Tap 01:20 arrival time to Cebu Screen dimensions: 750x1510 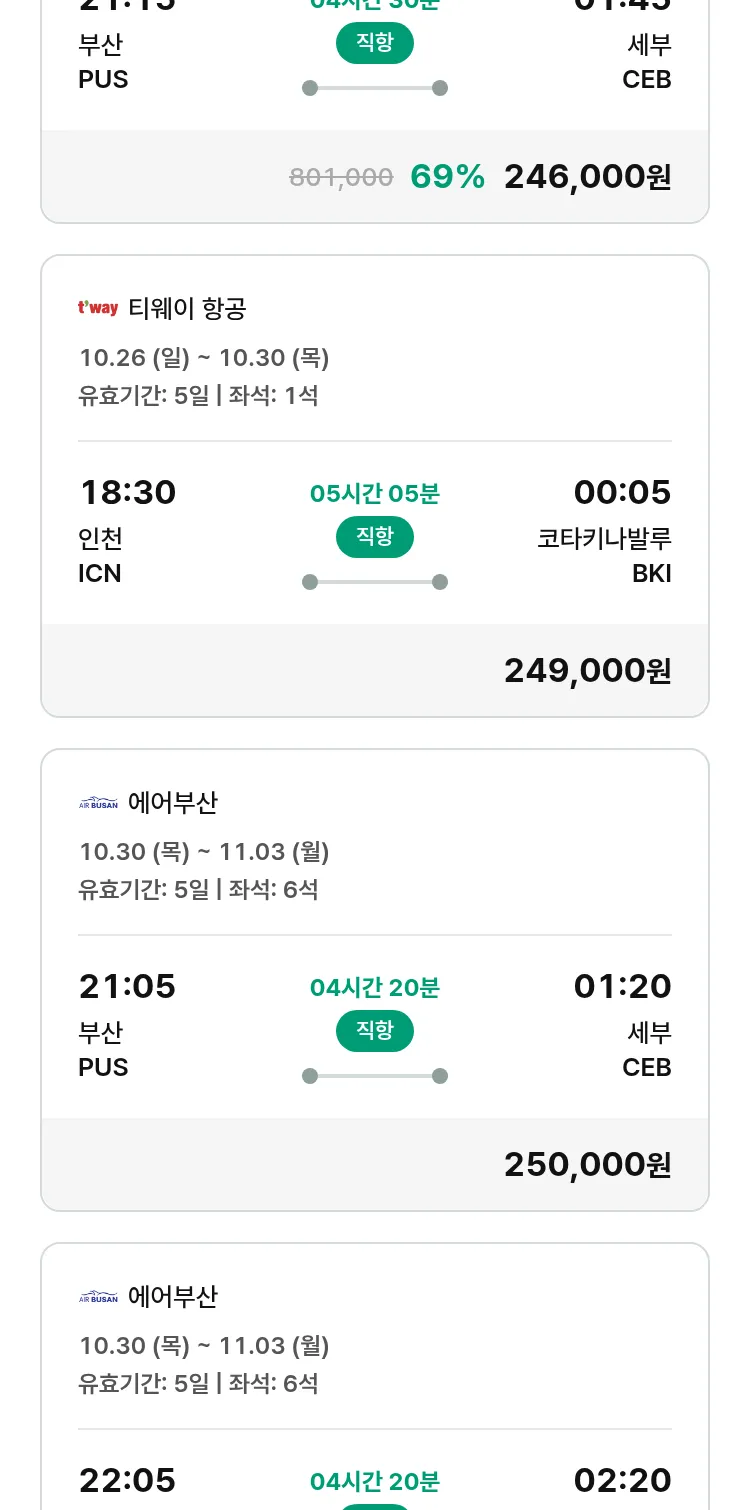click(622, 986)
